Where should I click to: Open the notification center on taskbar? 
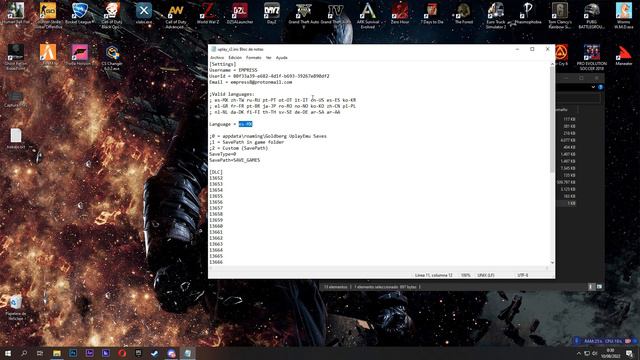(x=629, y=353)
